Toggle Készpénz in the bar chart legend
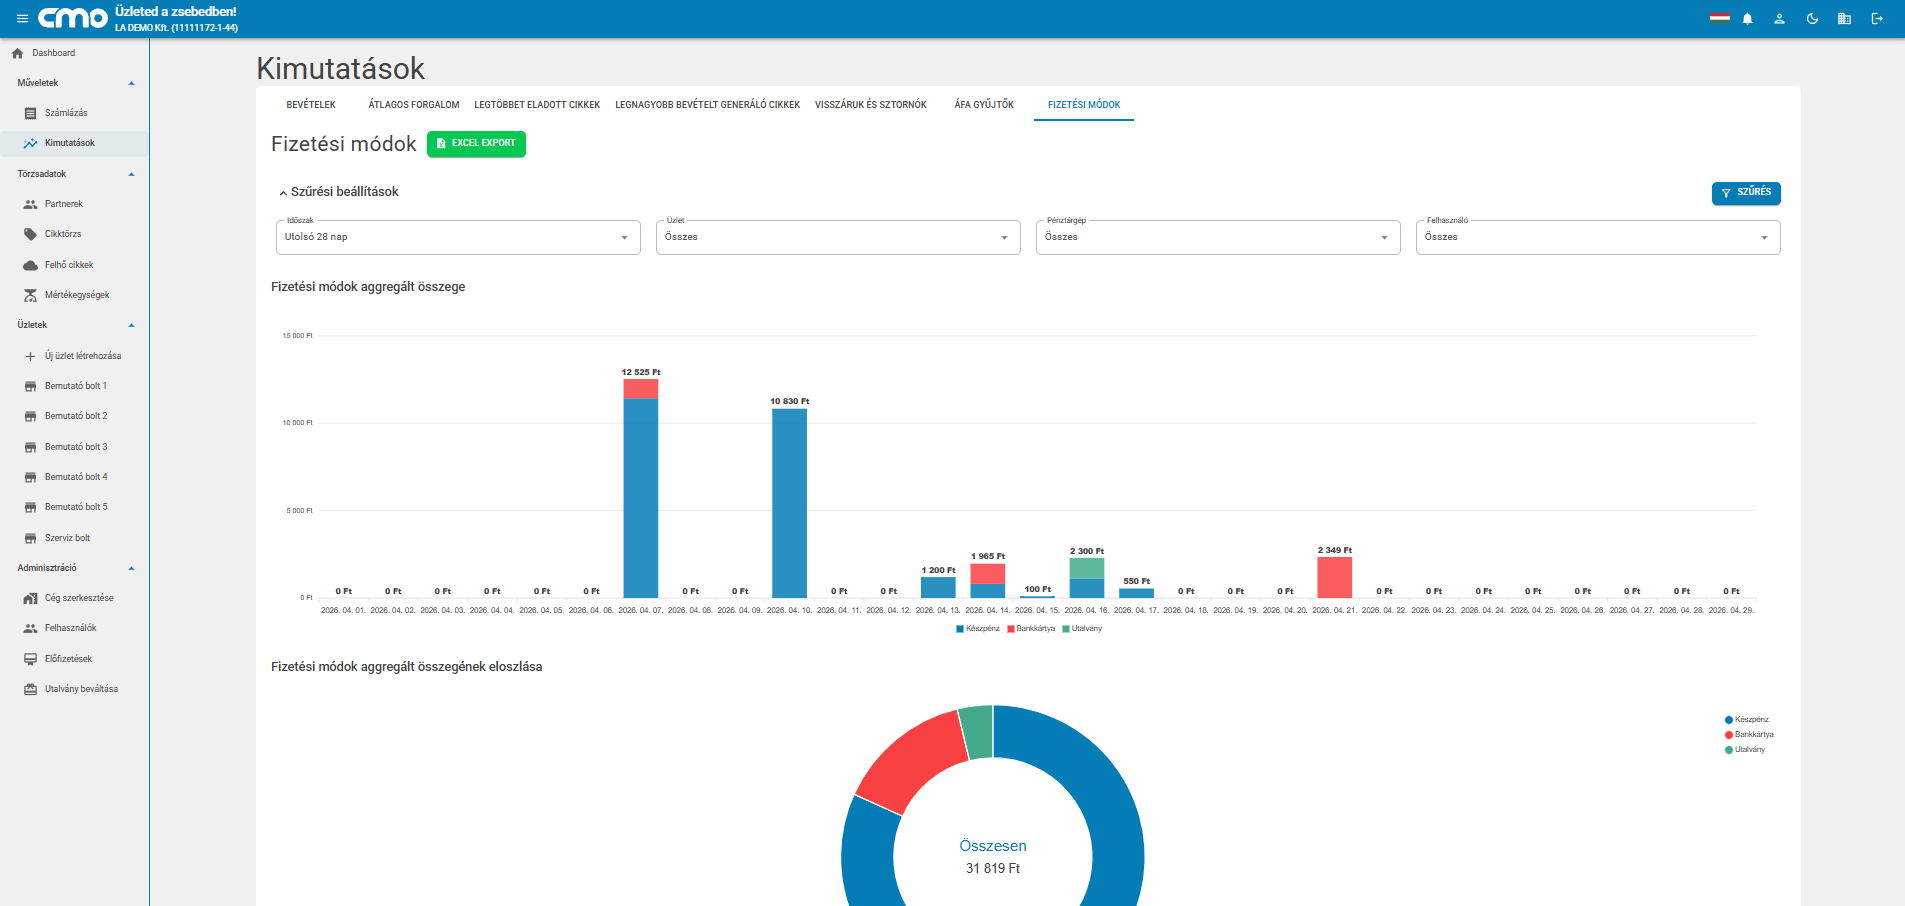The width and height of the screenshot is (1905, 906). point(978,629)
